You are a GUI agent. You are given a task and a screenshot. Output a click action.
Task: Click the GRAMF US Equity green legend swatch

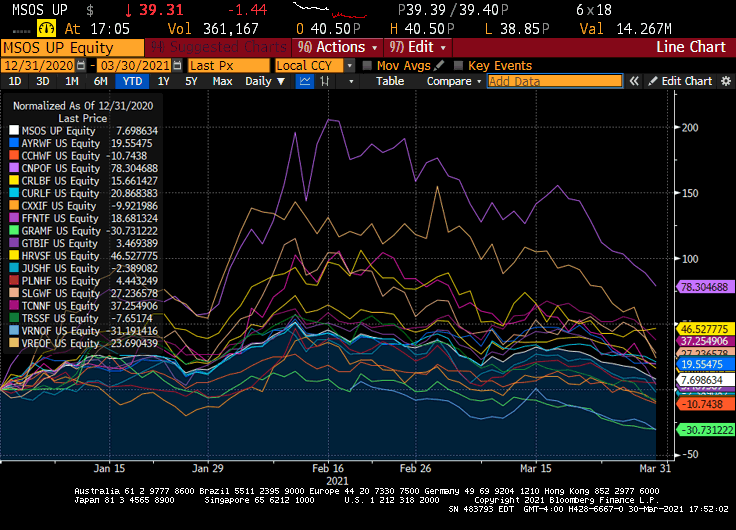point(14,230)
